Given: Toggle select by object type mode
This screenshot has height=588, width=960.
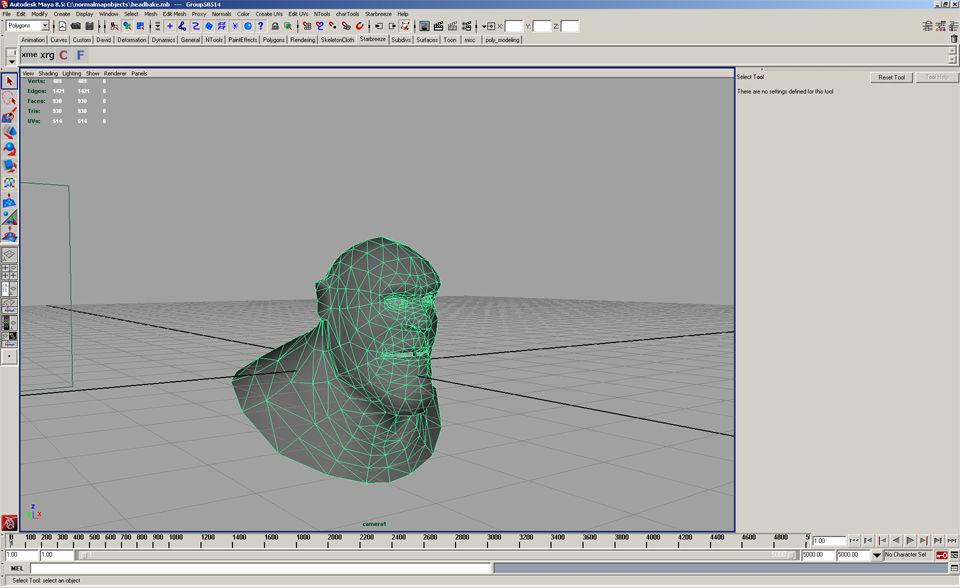Looking at the screenshot, I should pyautogui.click(x=127, y=26).
